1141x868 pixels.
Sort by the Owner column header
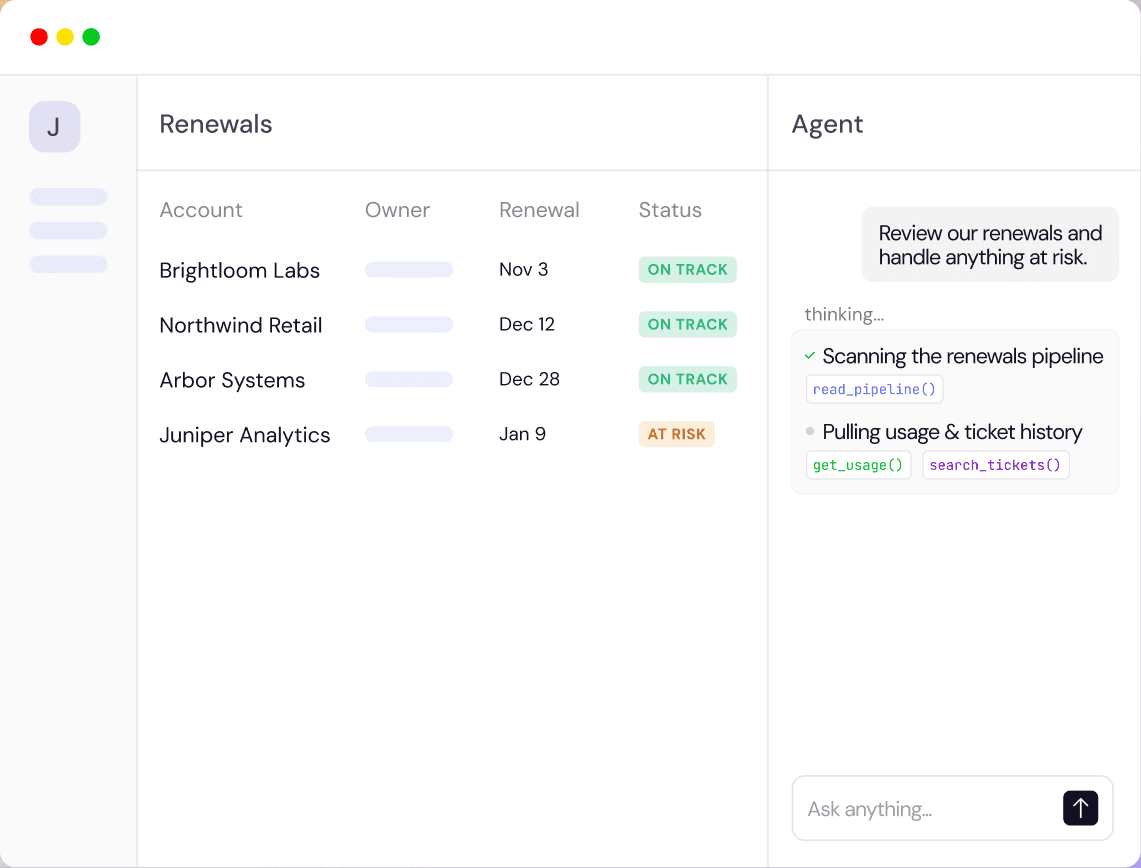(x=397, y=210)
